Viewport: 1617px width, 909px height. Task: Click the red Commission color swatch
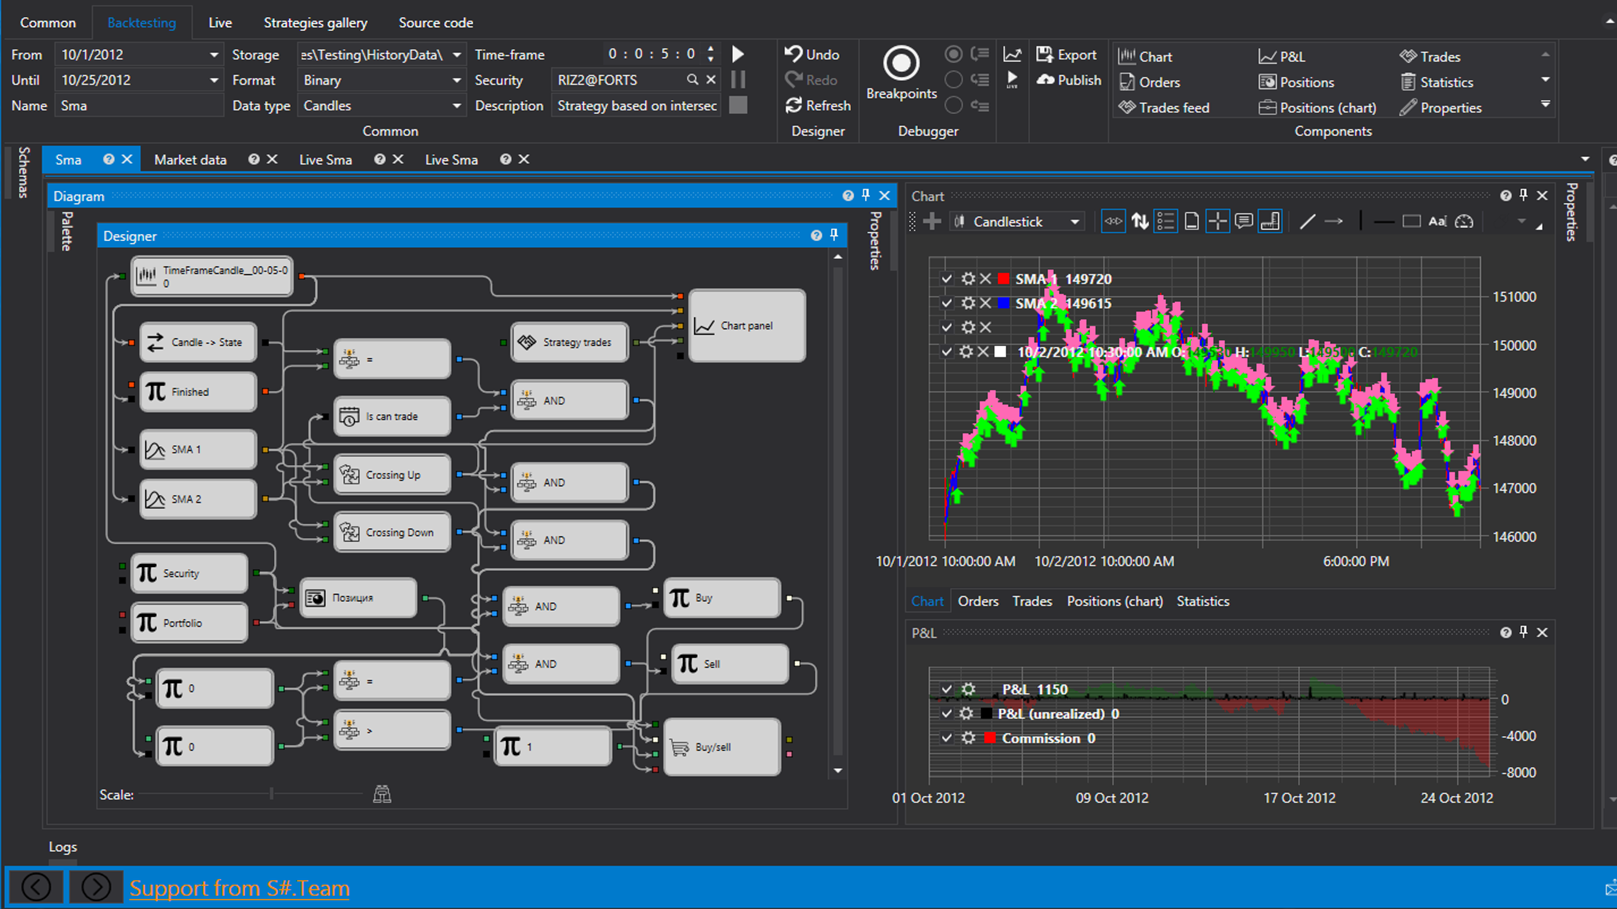point(990,738)
